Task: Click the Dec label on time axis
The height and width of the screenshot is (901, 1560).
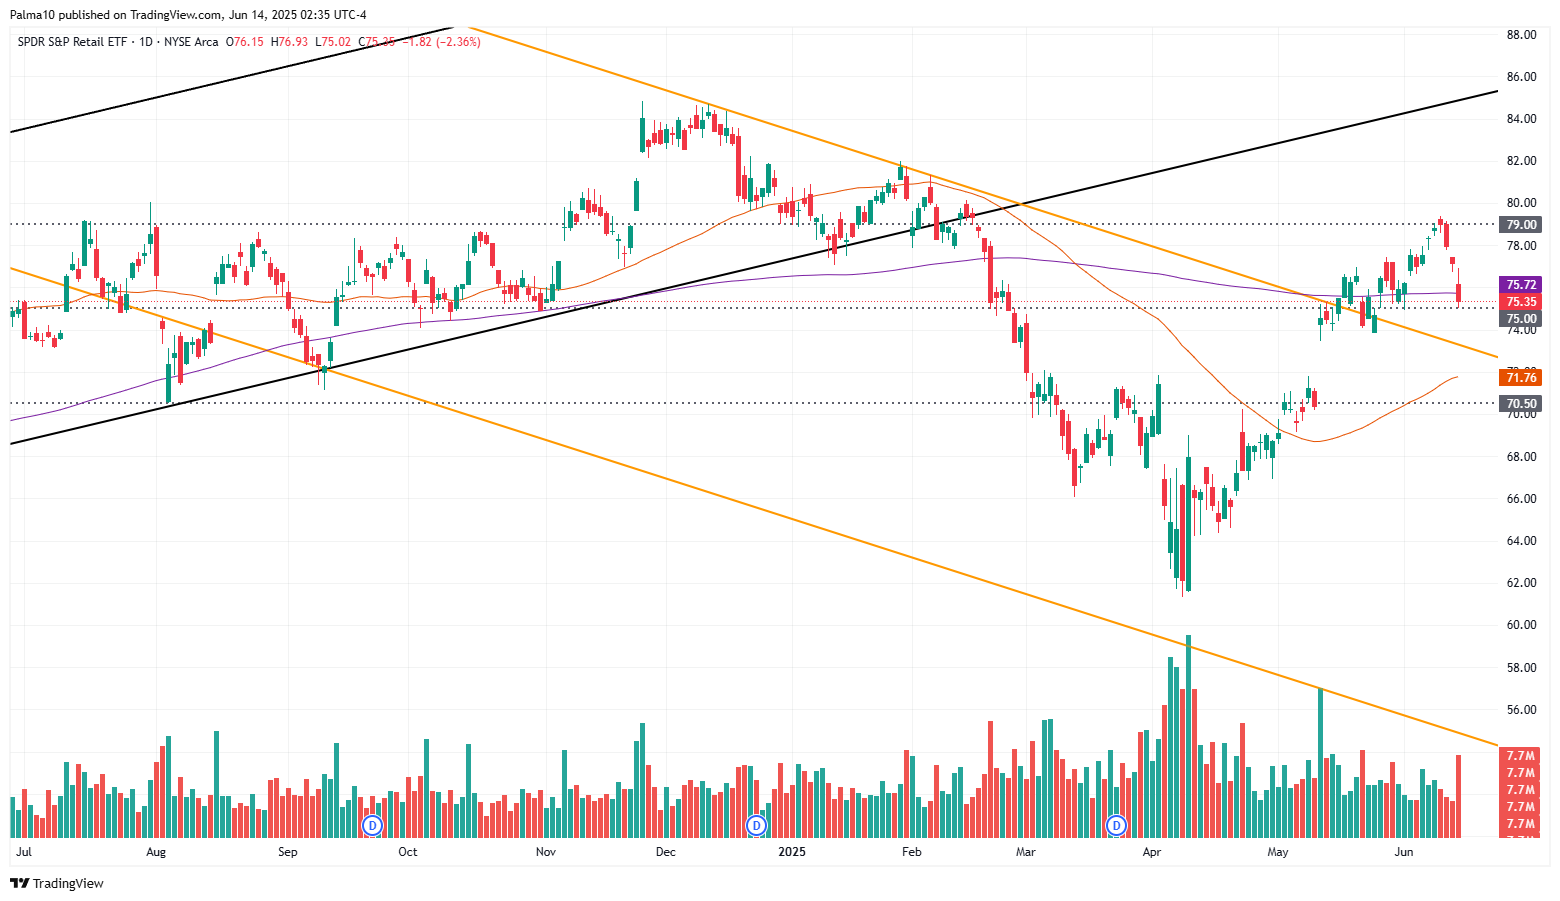Action: click(665, 852)
